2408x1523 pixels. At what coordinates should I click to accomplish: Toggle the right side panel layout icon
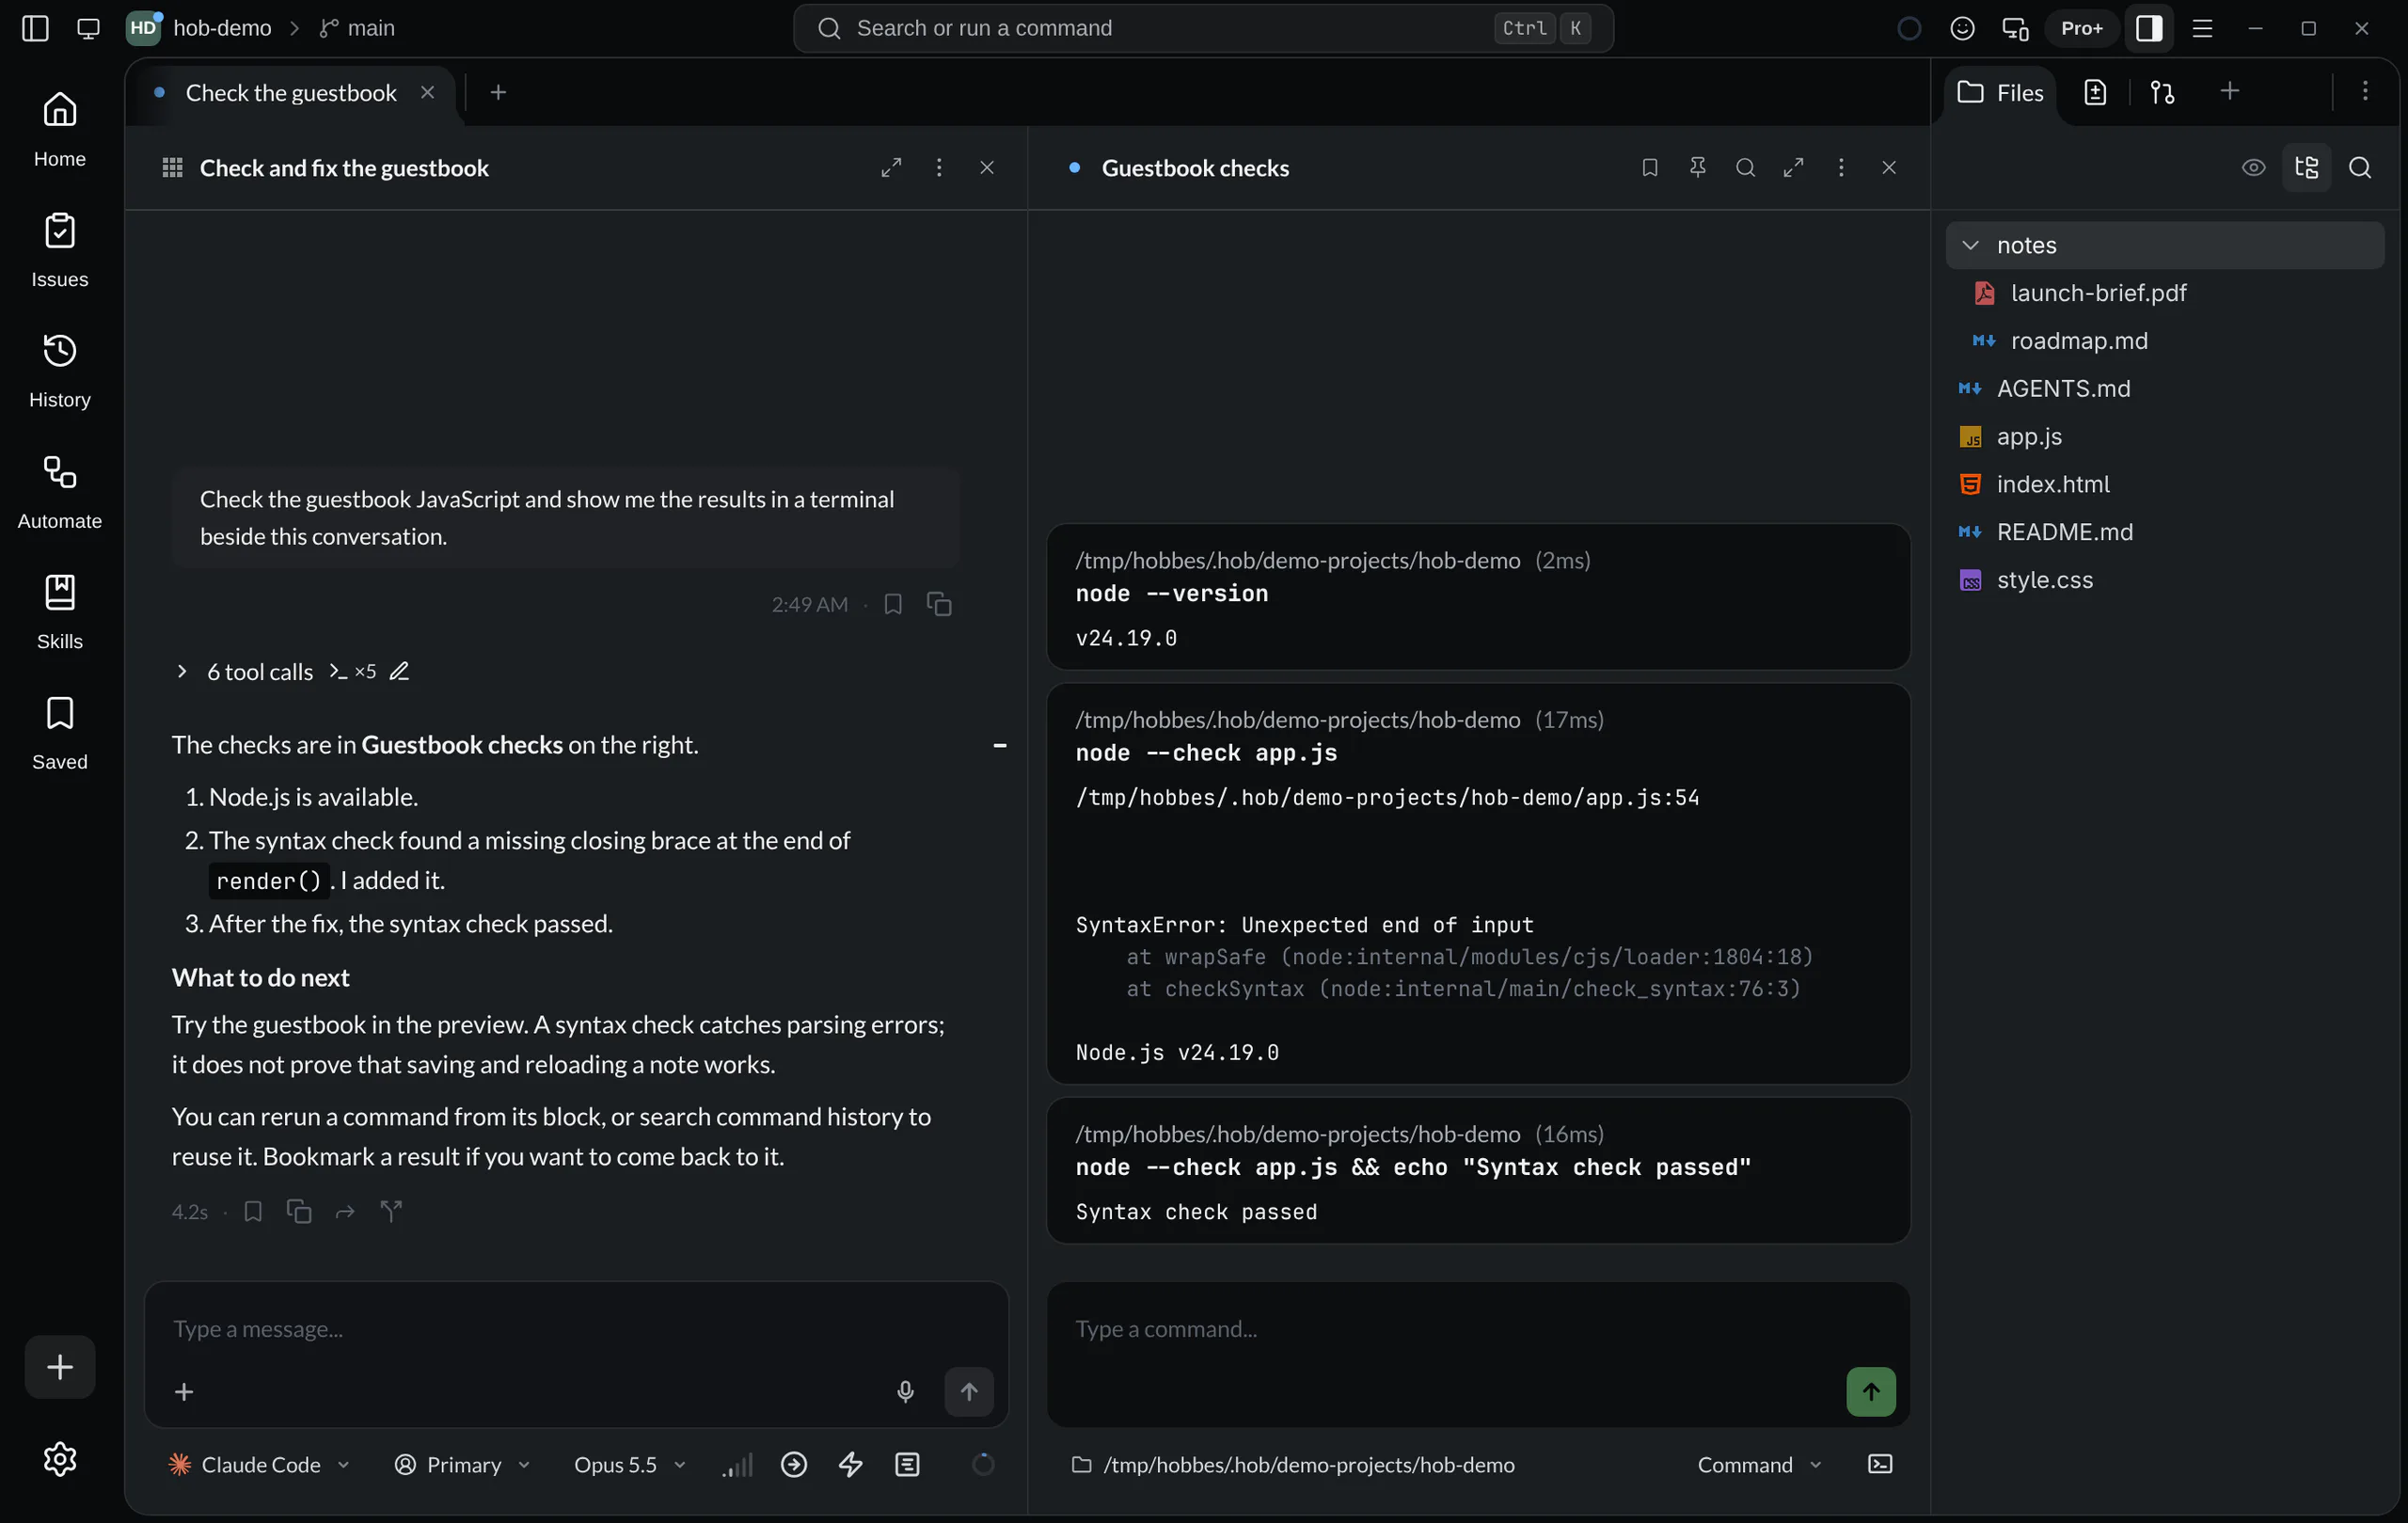point(2148,28)
